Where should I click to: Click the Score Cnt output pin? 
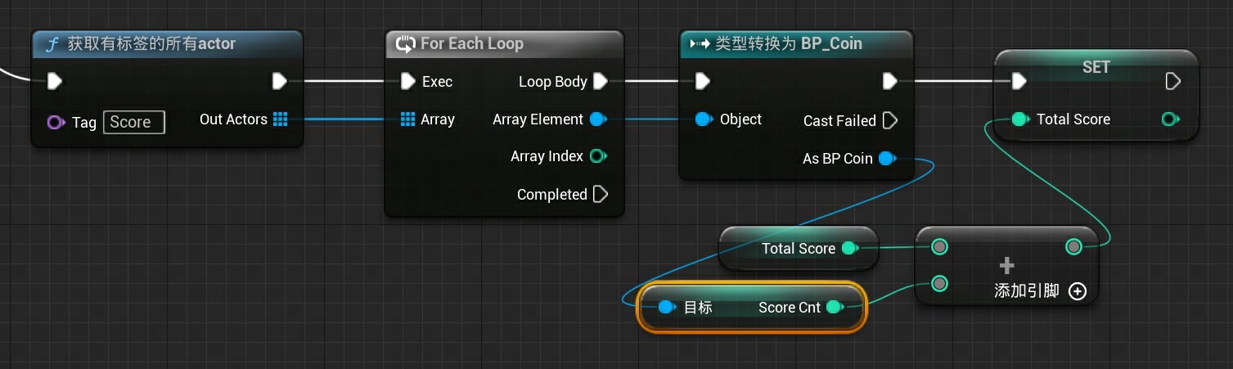pos(835,307)
